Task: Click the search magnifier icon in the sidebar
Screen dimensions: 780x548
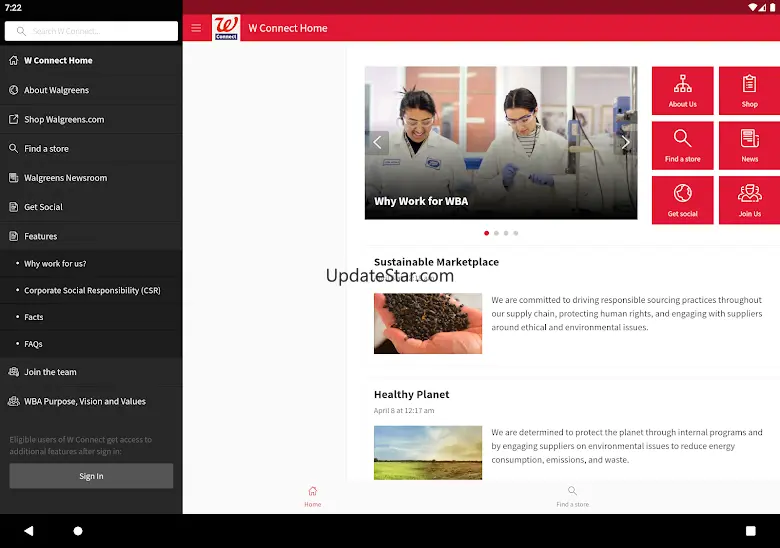Action: coord(21,31)
